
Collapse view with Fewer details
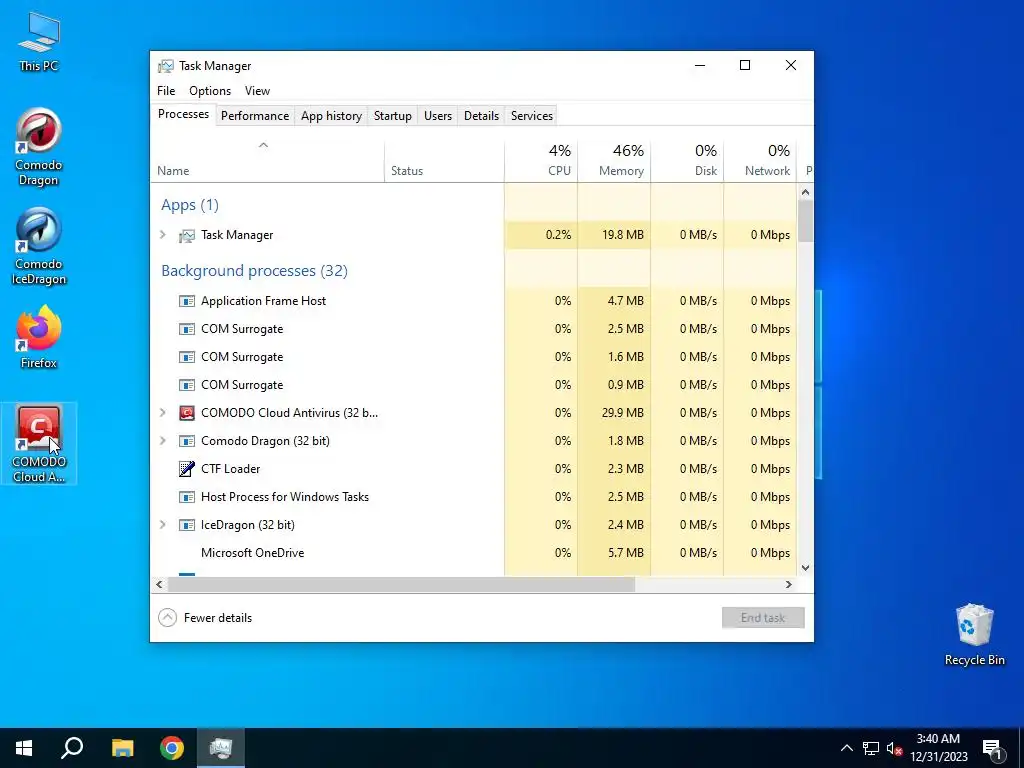[x=205, y=618]
